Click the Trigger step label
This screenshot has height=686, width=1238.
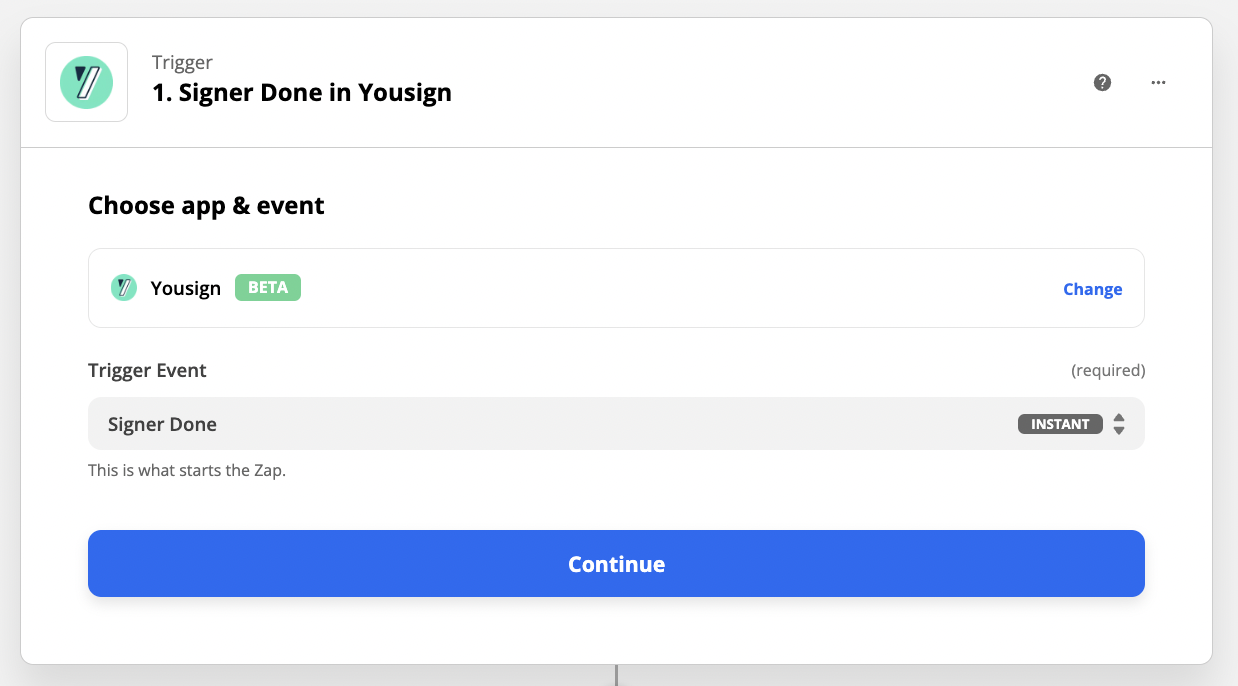tap(182, 62)
